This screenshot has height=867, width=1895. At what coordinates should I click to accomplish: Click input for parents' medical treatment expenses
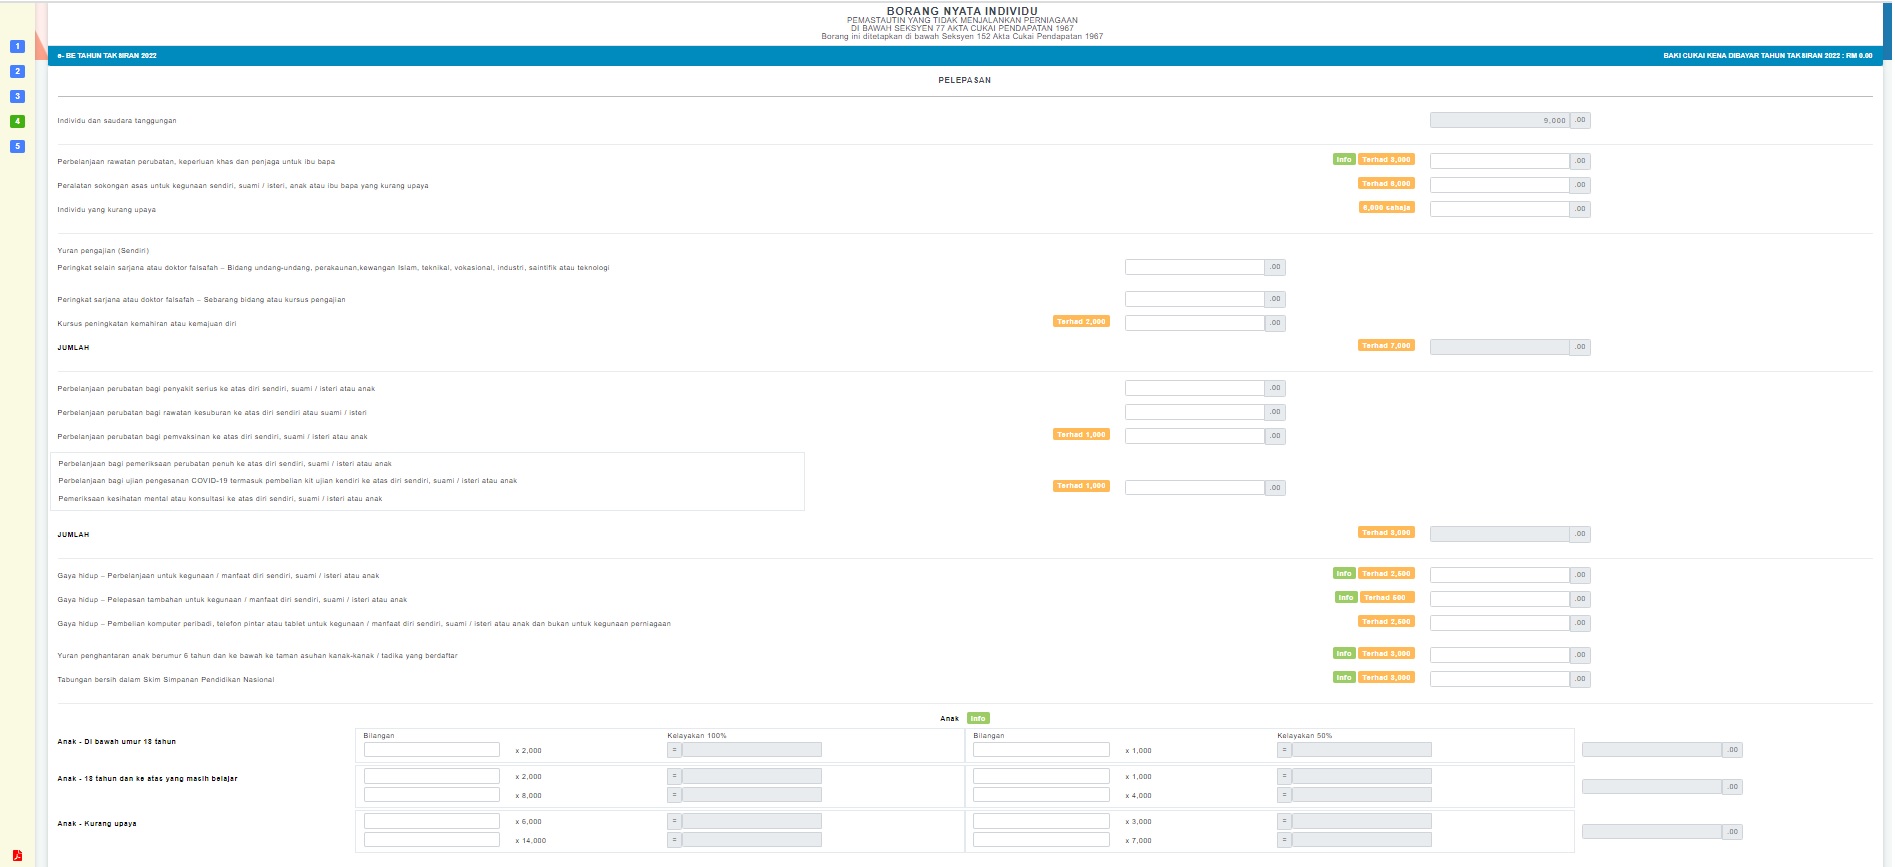[1499, 161]
